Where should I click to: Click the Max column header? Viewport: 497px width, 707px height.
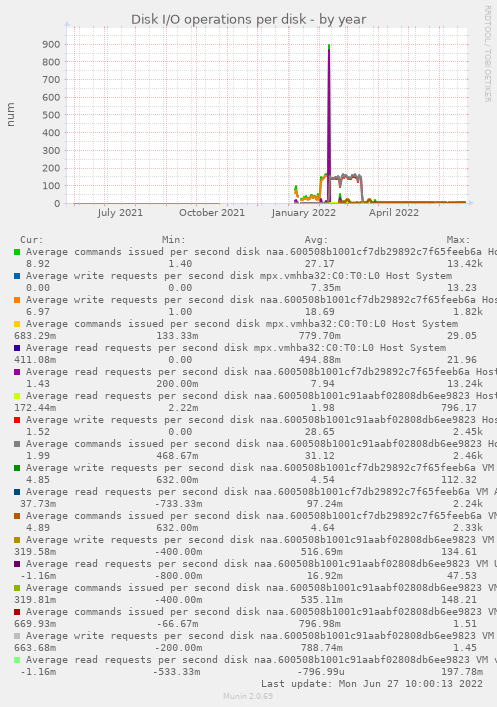pyautogui.click(x=458, y=240)
